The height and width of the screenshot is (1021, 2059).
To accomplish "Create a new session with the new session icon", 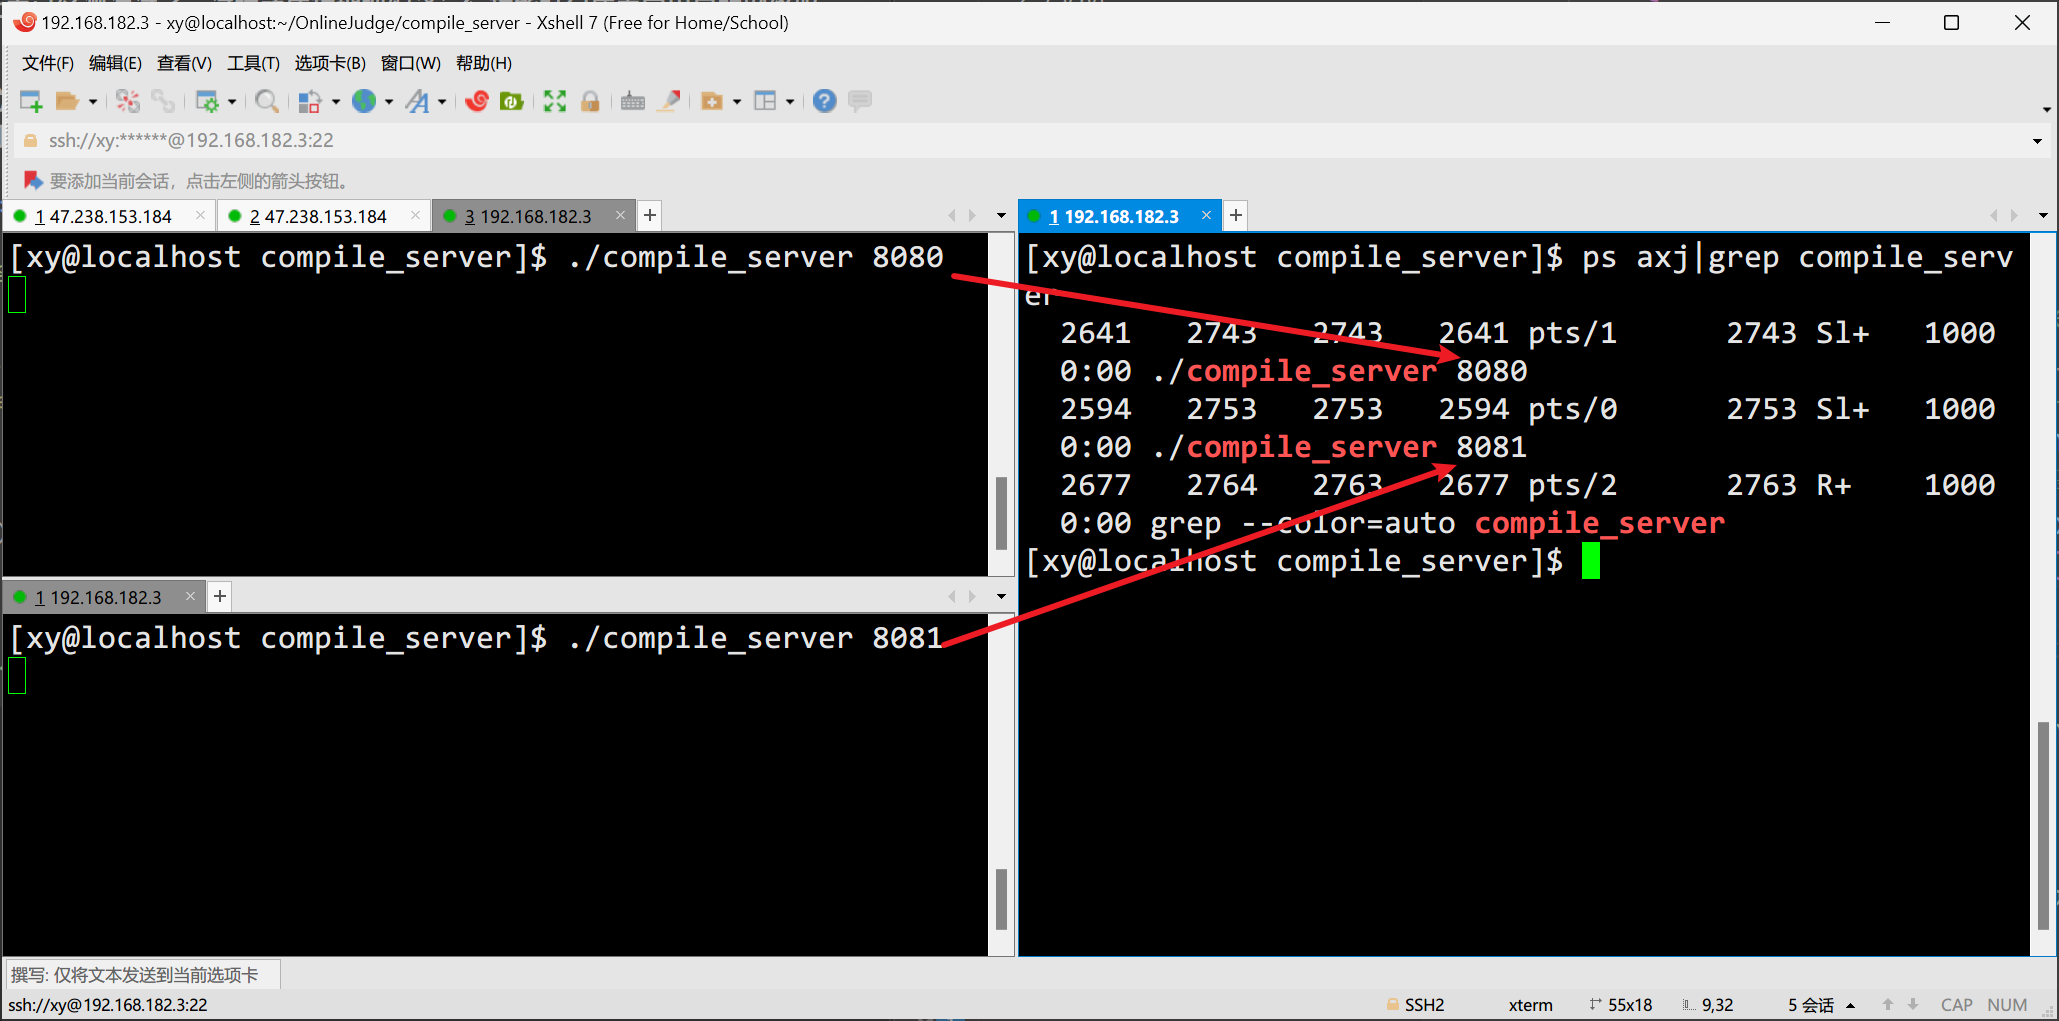I will (31, 100).
